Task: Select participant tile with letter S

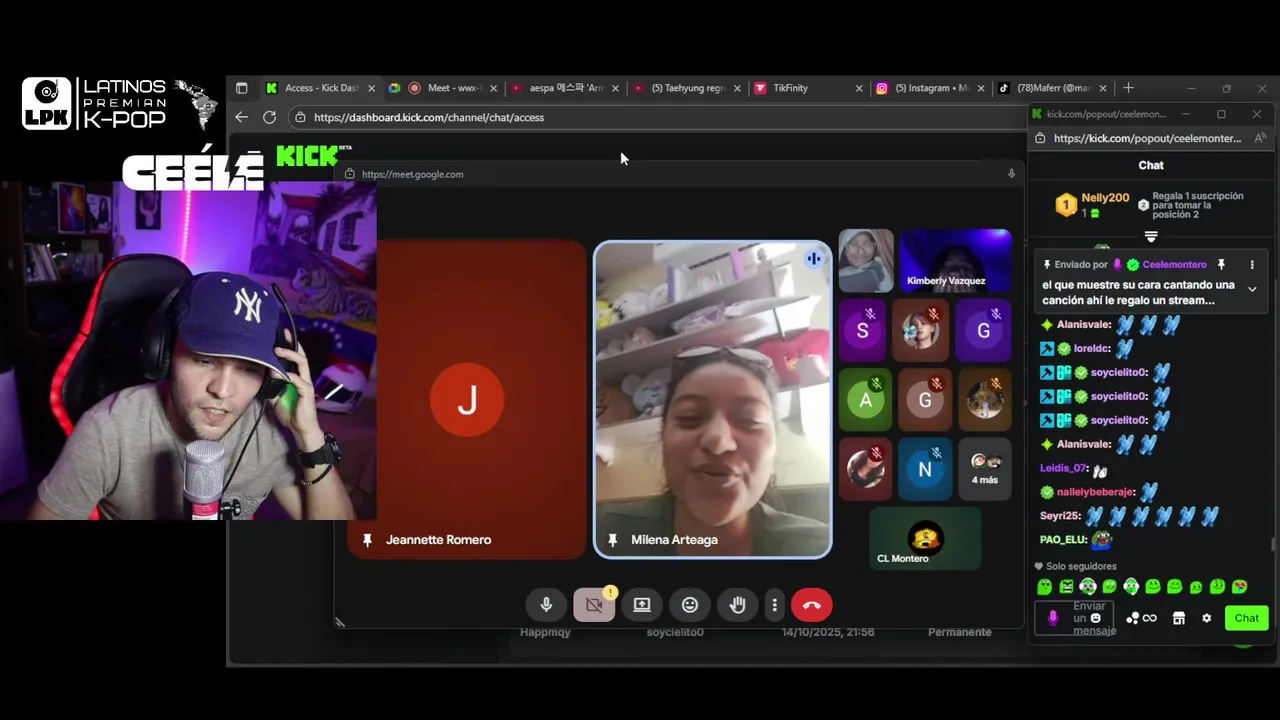Action: click(x=862, y=330)
